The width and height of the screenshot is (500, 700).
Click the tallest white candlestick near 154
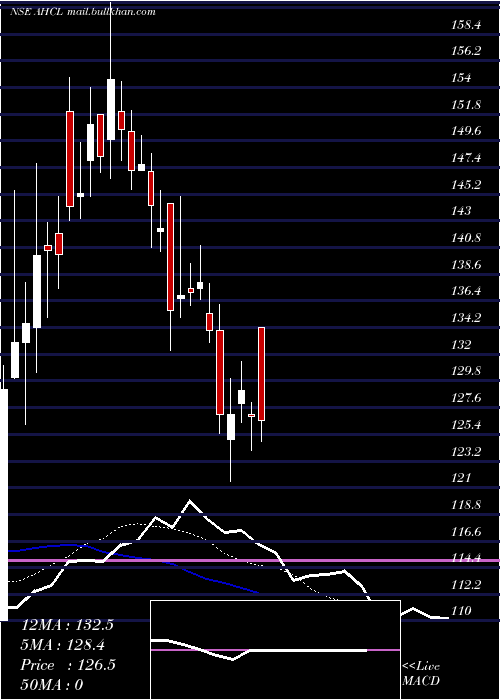110,109
